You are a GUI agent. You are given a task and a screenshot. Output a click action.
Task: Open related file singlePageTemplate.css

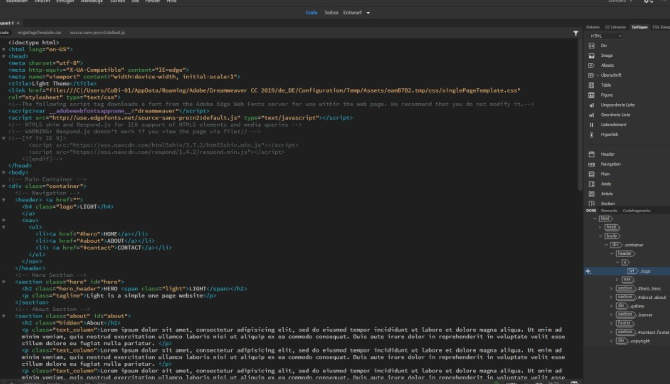pos(39,33)
